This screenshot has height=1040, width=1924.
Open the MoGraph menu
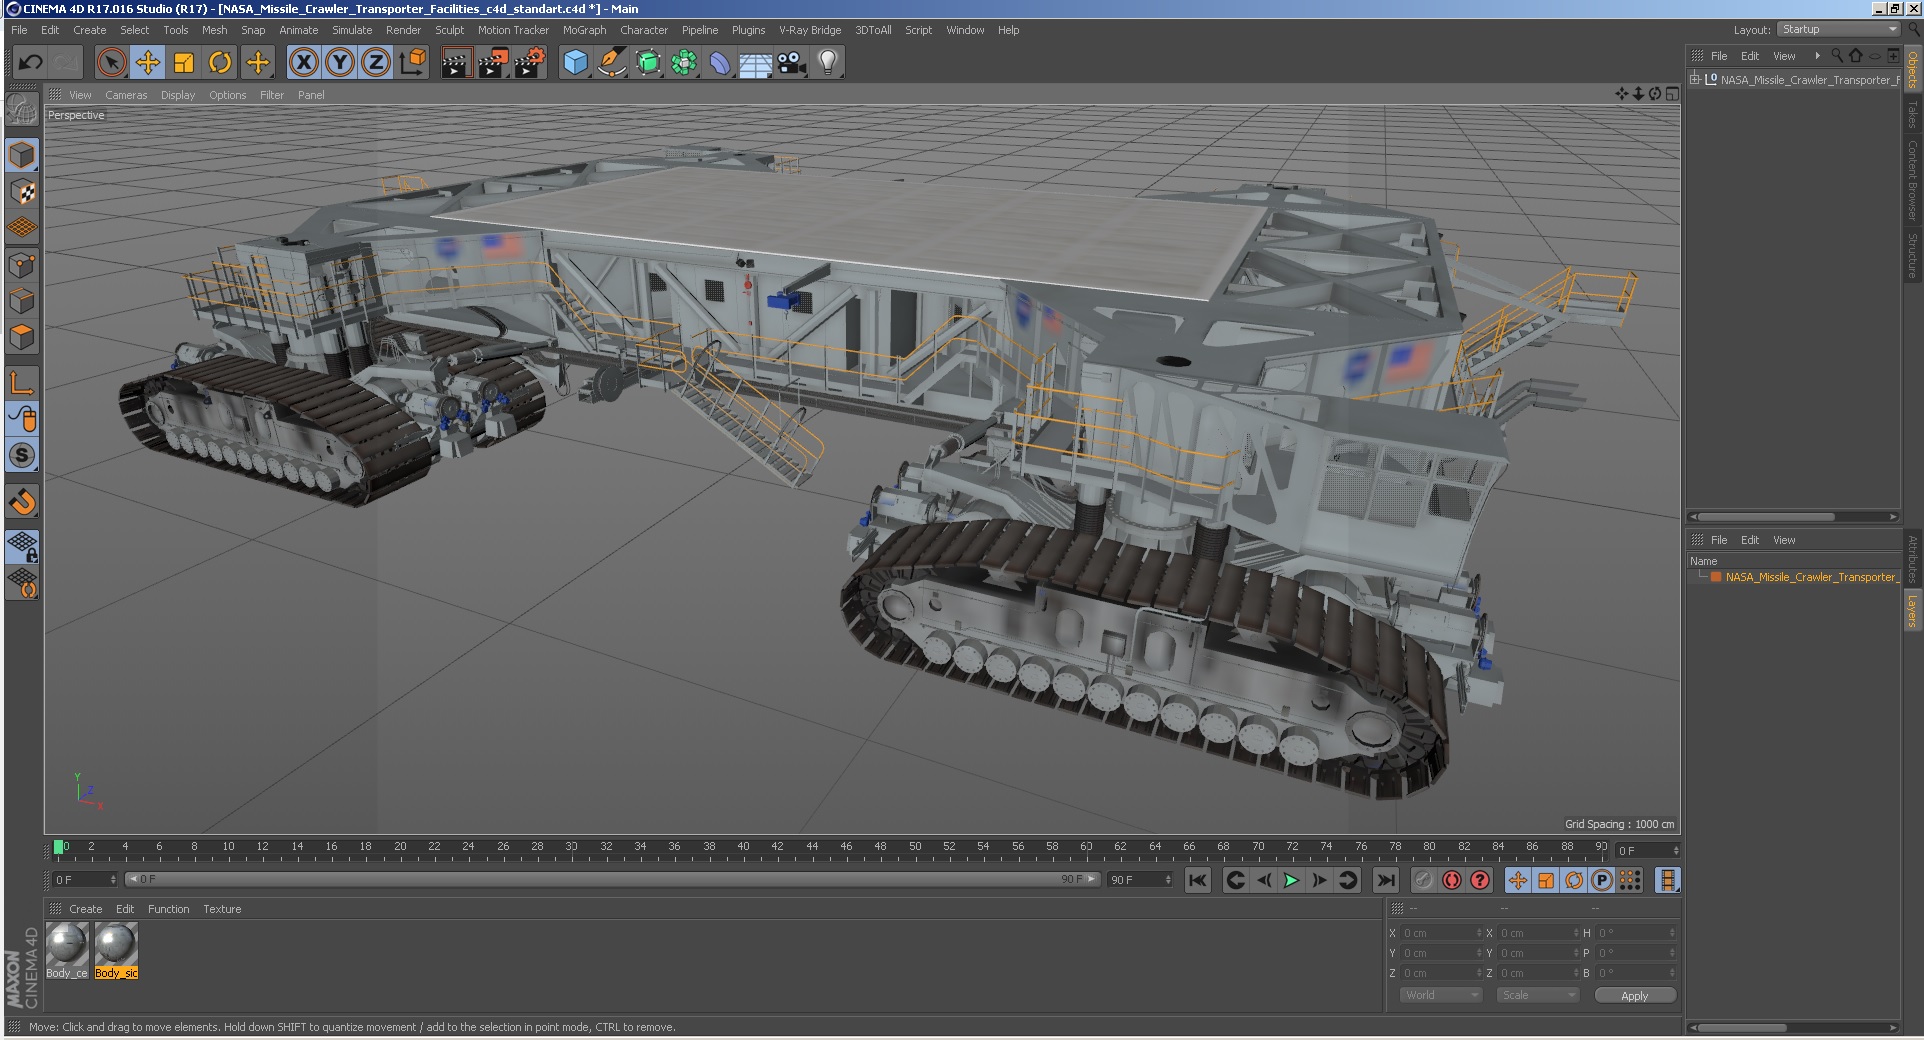tap(584, 30)
